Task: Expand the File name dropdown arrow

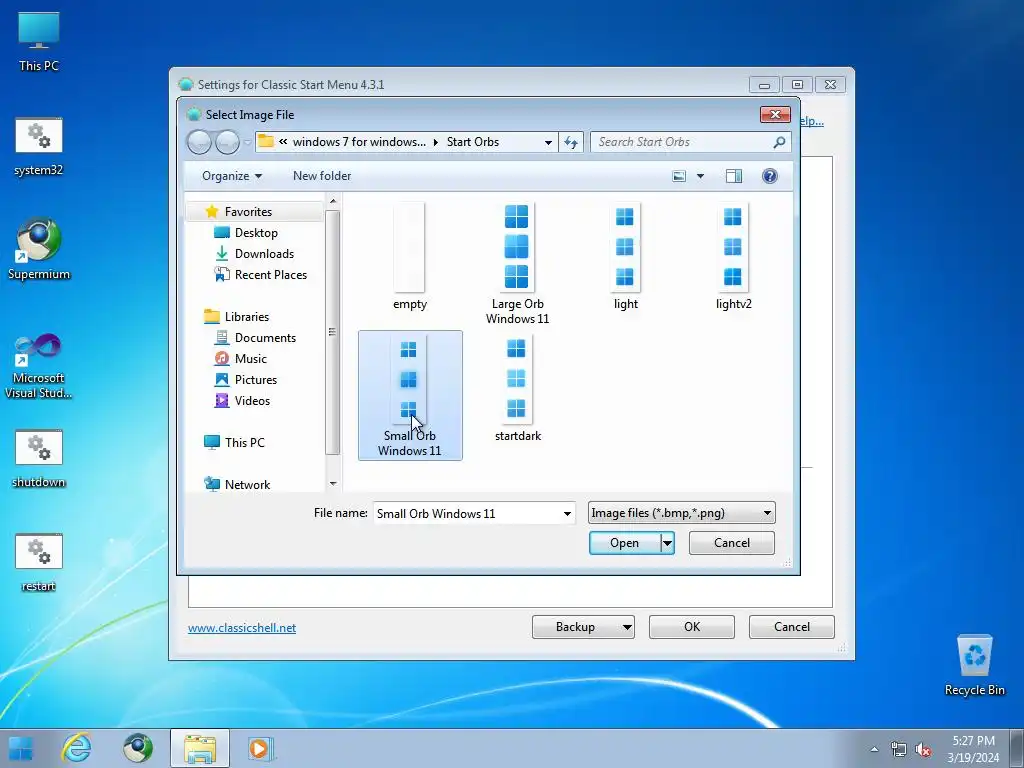Action: click(x=568, y=513)
